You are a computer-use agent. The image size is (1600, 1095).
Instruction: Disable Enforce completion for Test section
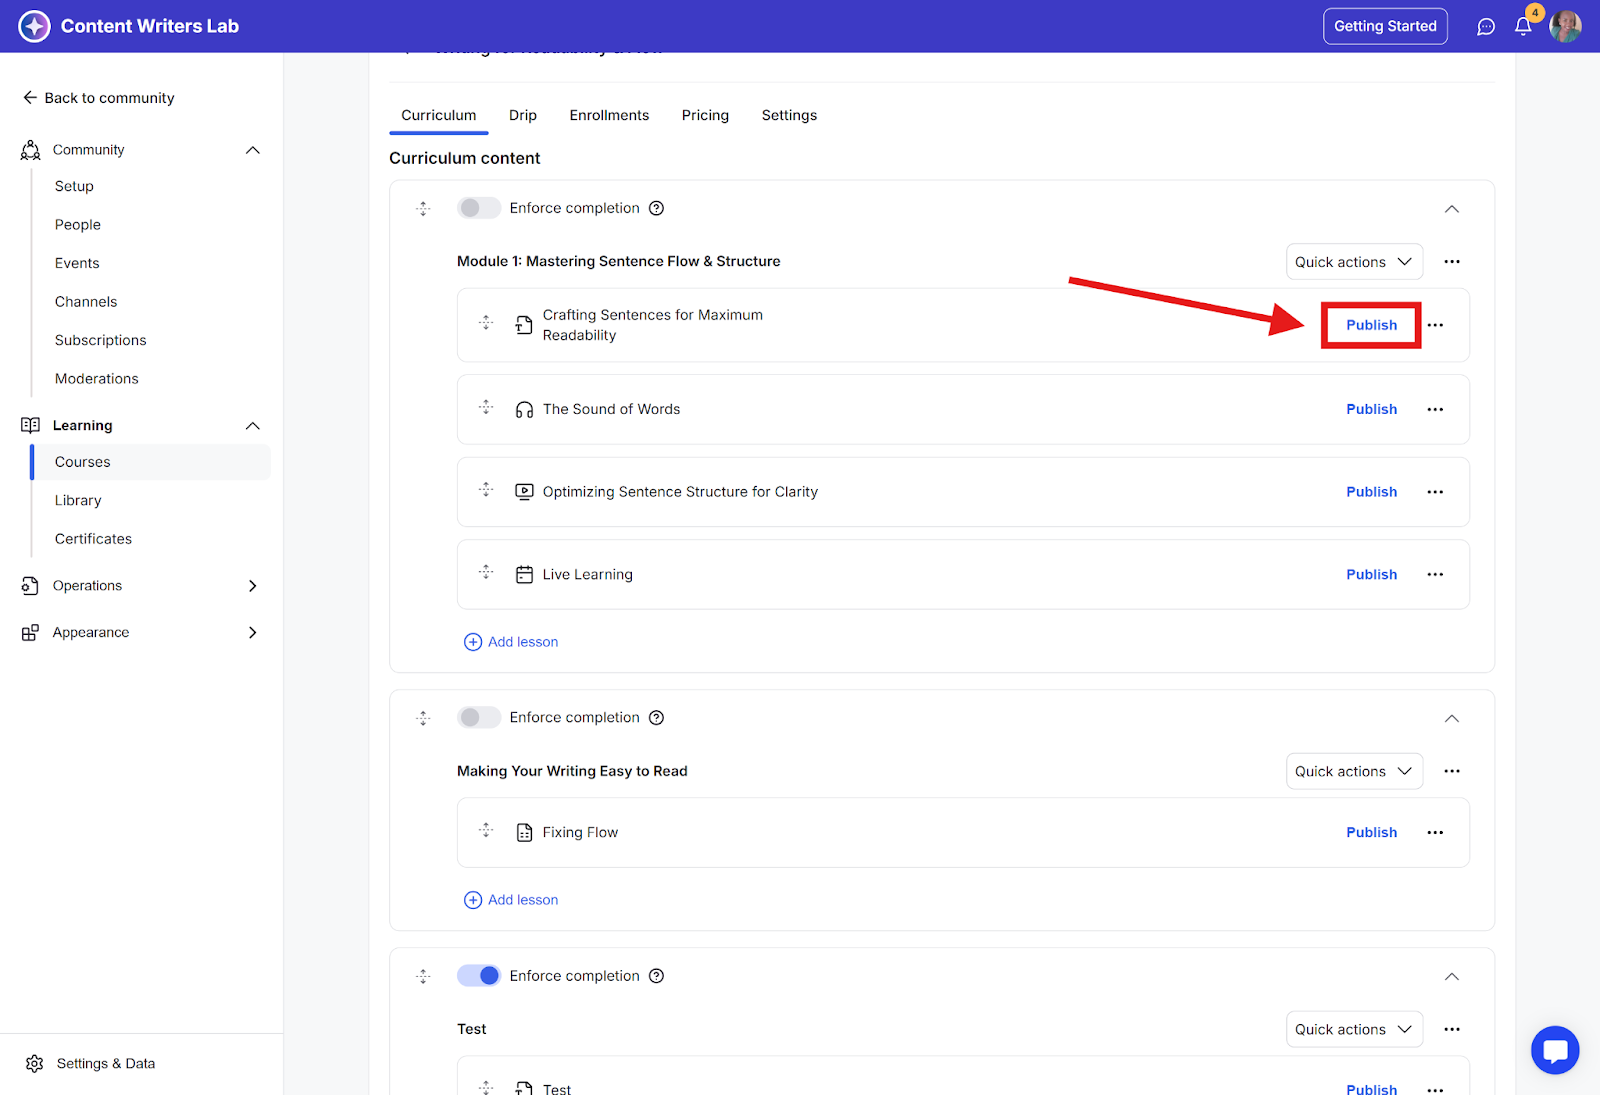point(478,976)
